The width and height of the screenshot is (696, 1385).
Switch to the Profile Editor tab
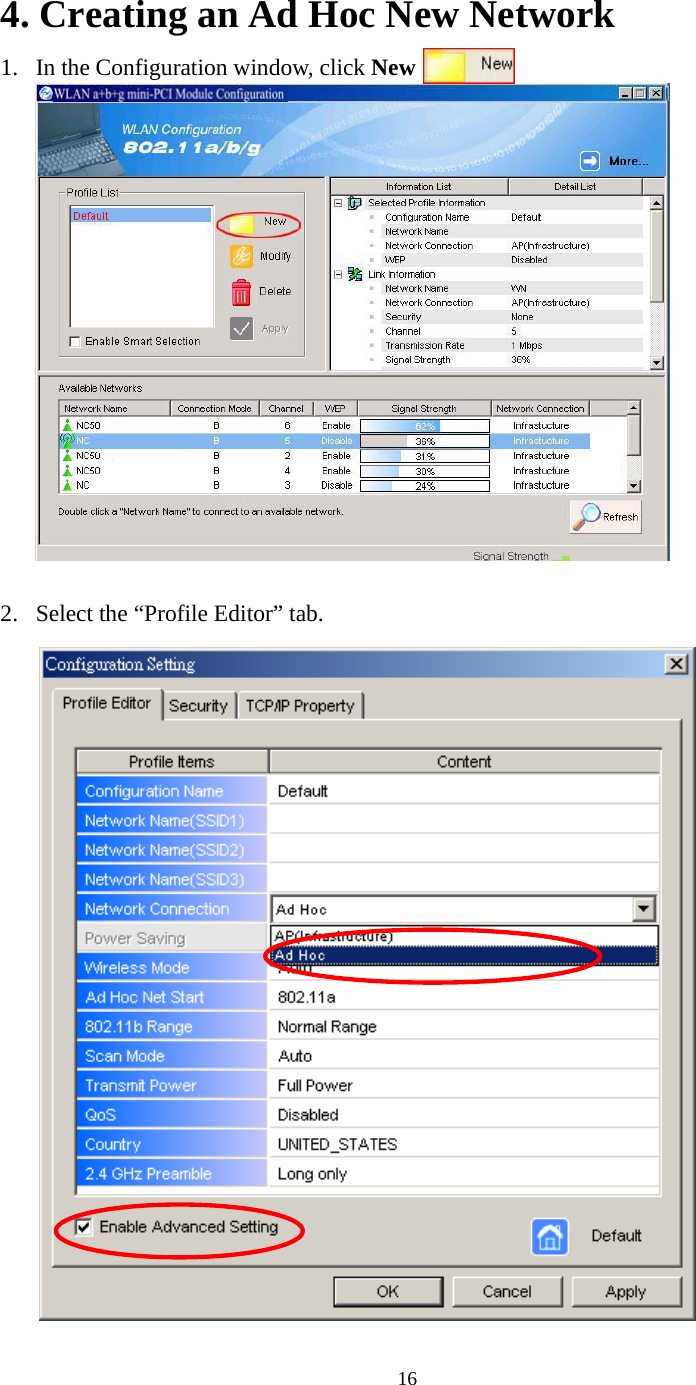(x=106, y=703)
